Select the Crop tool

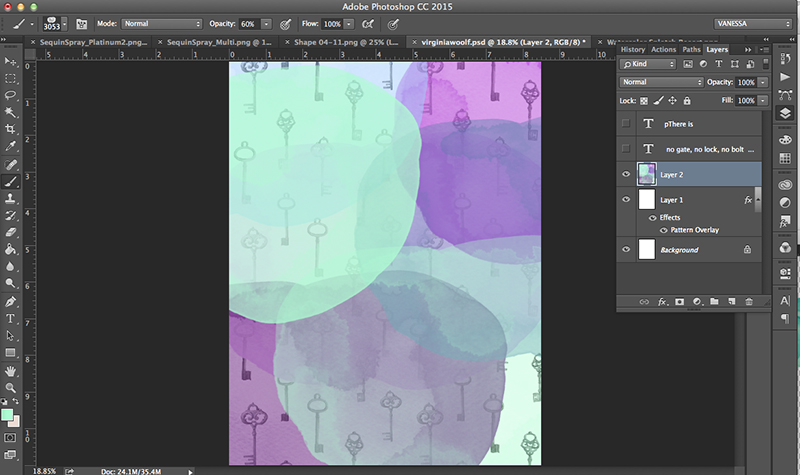[10, 129]
